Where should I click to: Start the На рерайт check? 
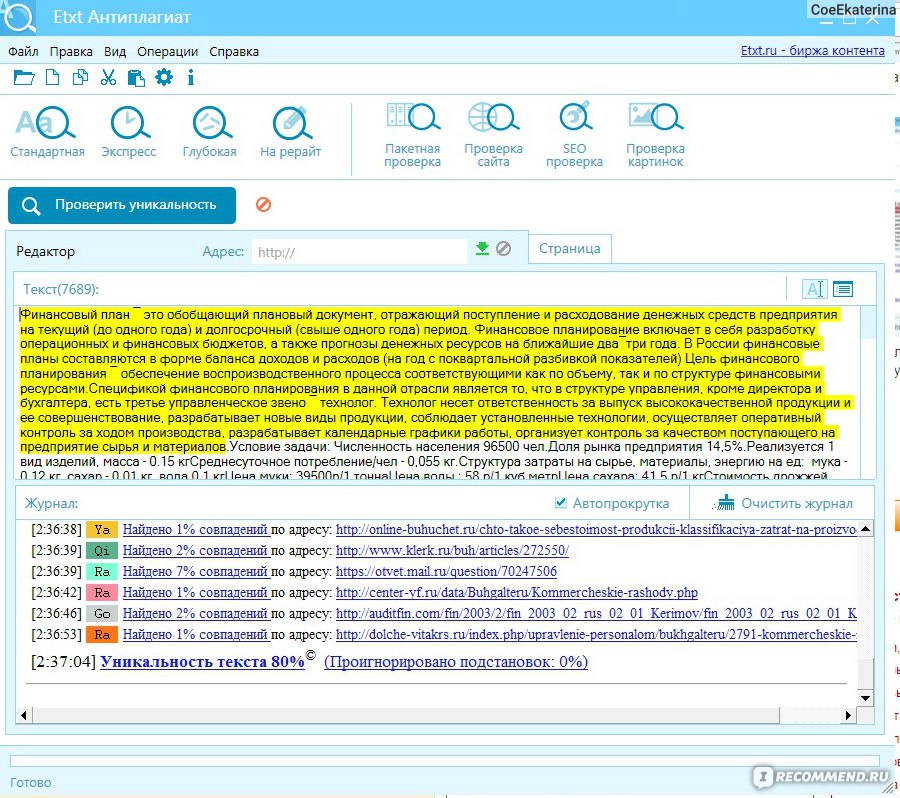coord(291,130)
